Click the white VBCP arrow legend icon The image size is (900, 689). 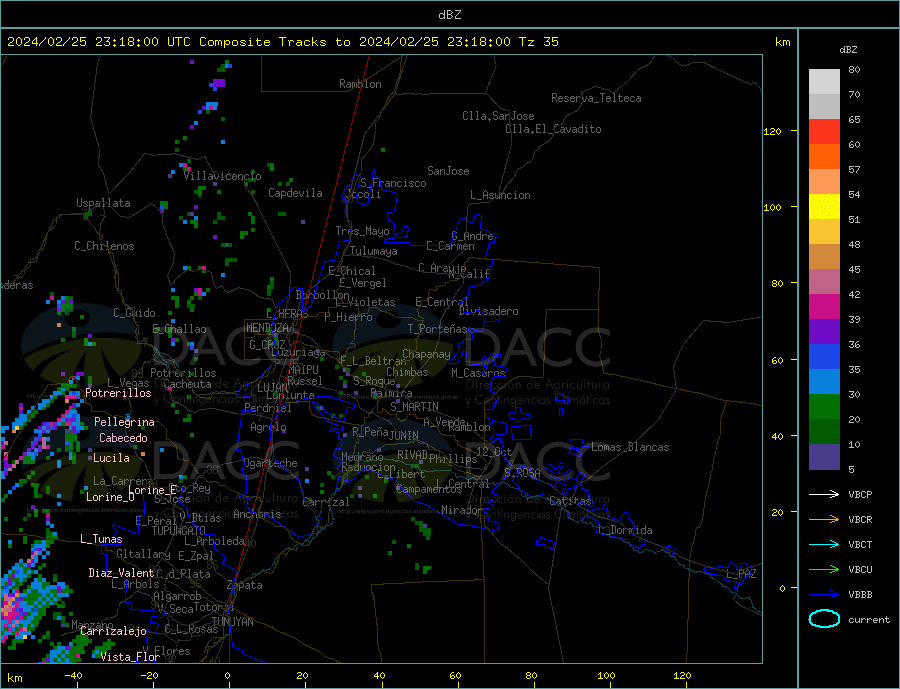point(824,494)
